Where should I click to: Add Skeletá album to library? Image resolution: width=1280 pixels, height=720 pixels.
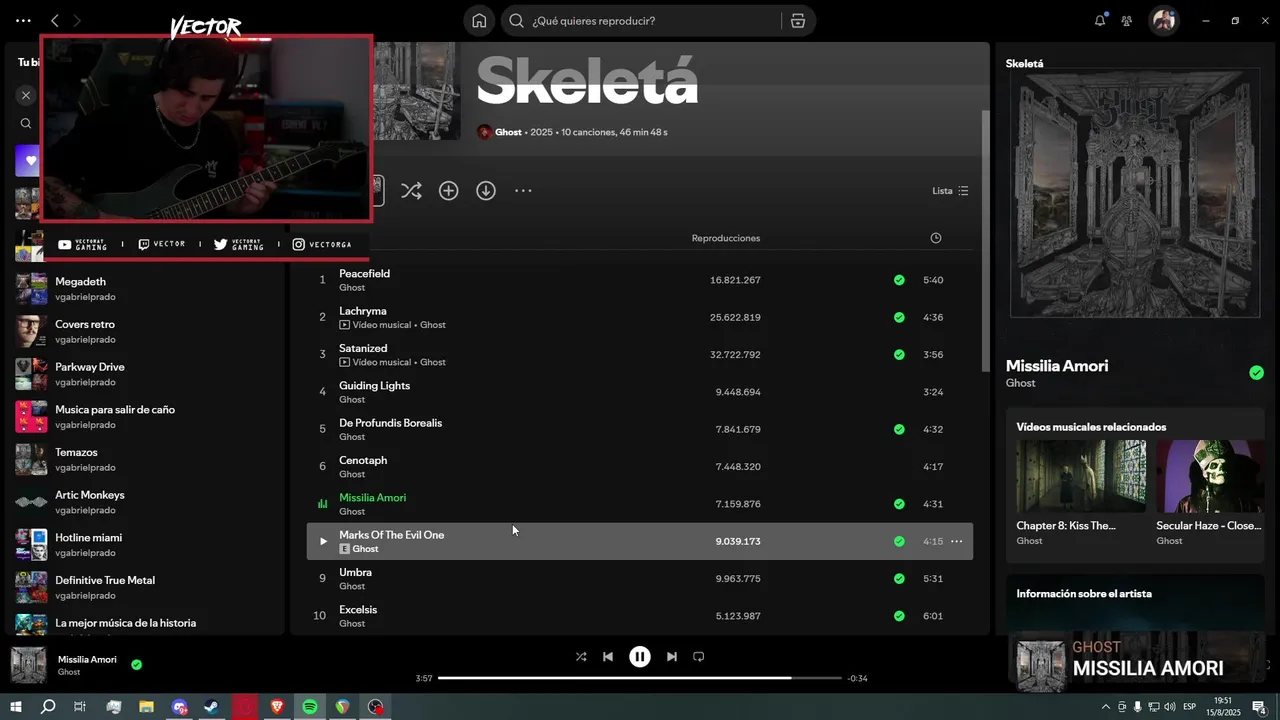(x=449, y=190)
